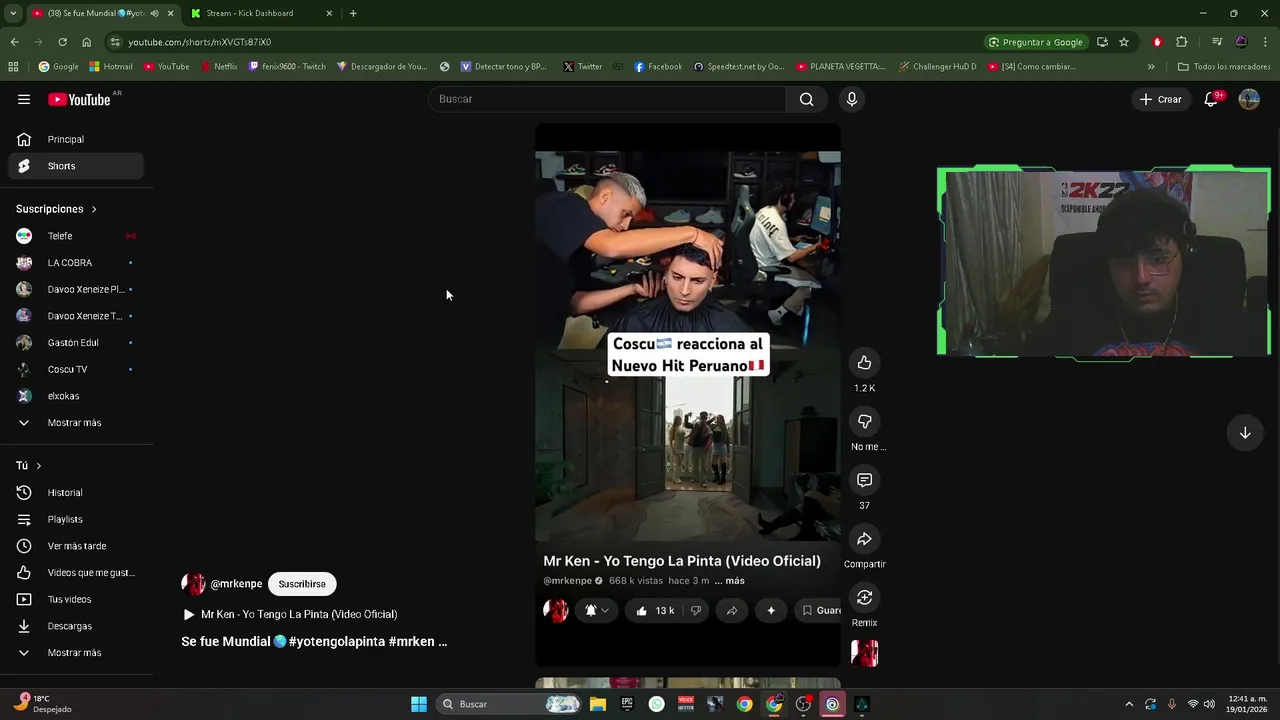Share the short via Compartir icon

click(x=864, y=539)
